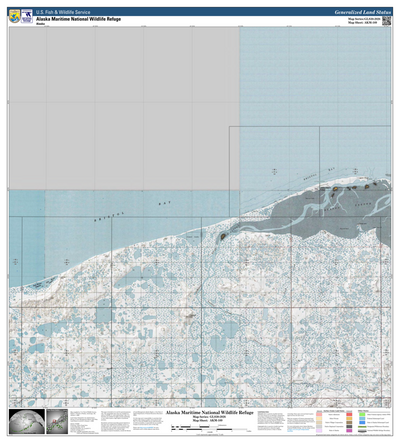This screenshot has width=400, height=443.
Task: Pick the magenta legend swatch
Action: click(x=349, y=430)
